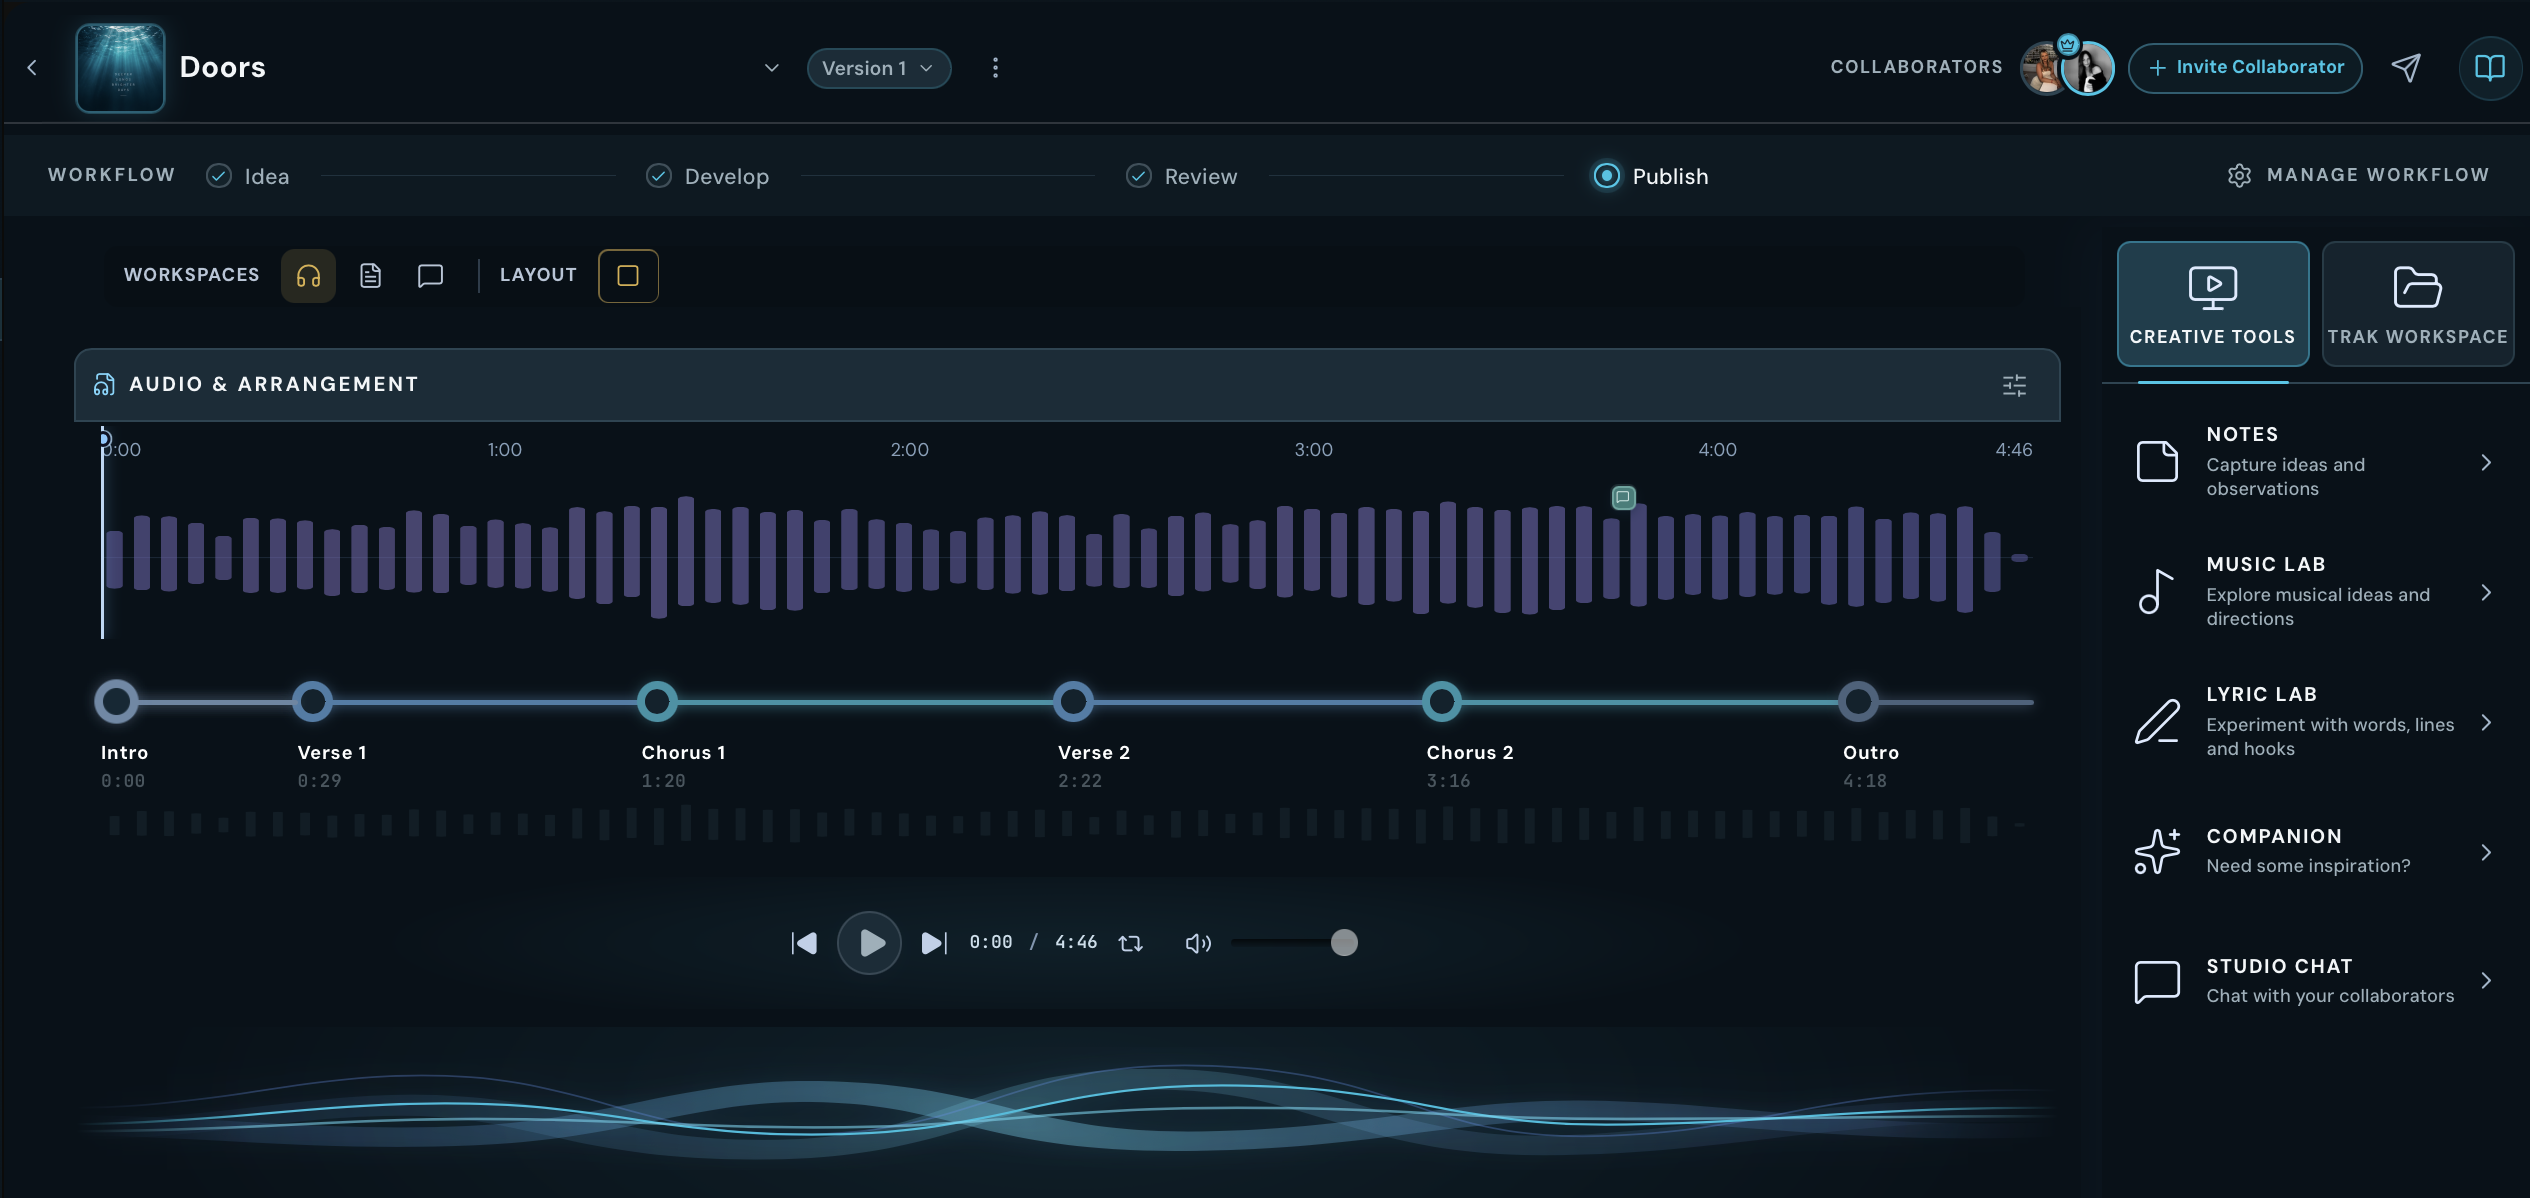The height and width of the screenshot is (1198, 2530).
Task: Toggle loop playback
Action: pyautogui.click(x=1130, y=943)
